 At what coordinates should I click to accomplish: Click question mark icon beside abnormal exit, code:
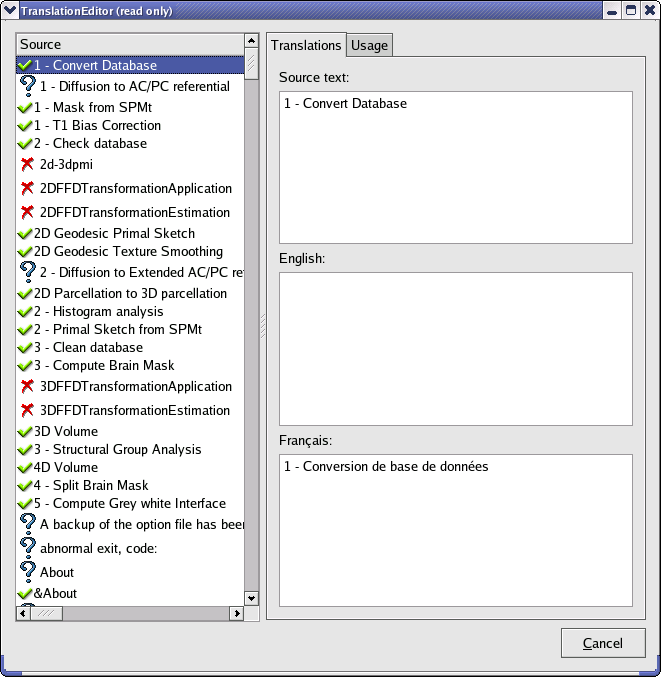(x=28, y=547)
